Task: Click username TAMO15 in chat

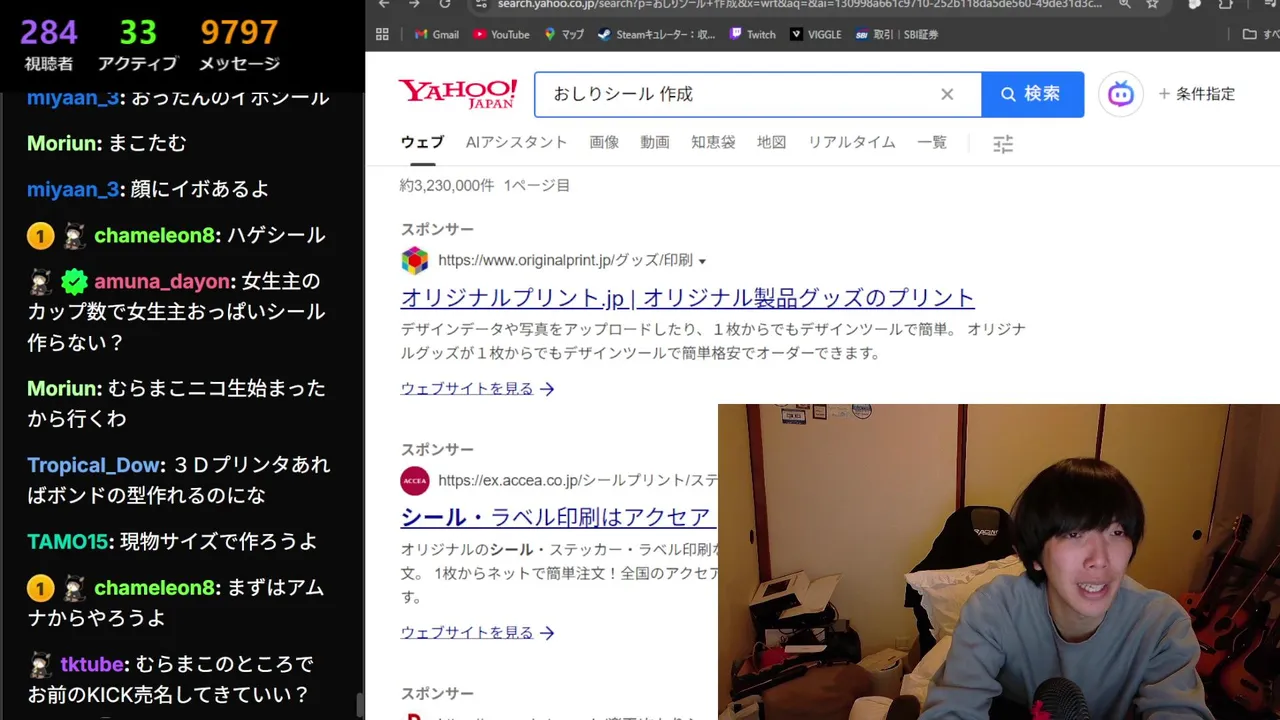Action: point(67,542)
